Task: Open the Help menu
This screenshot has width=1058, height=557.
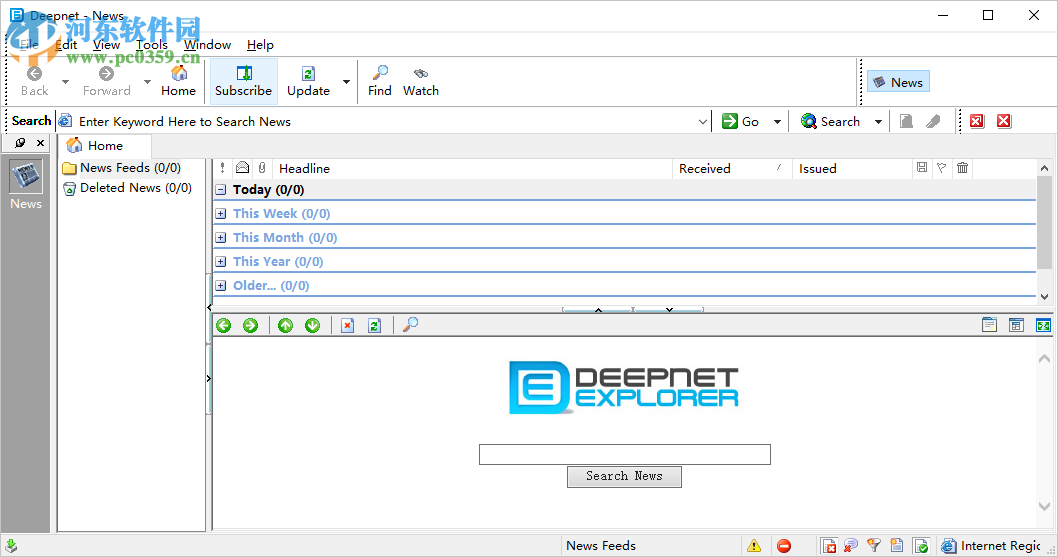Action: tap(260, 45)
